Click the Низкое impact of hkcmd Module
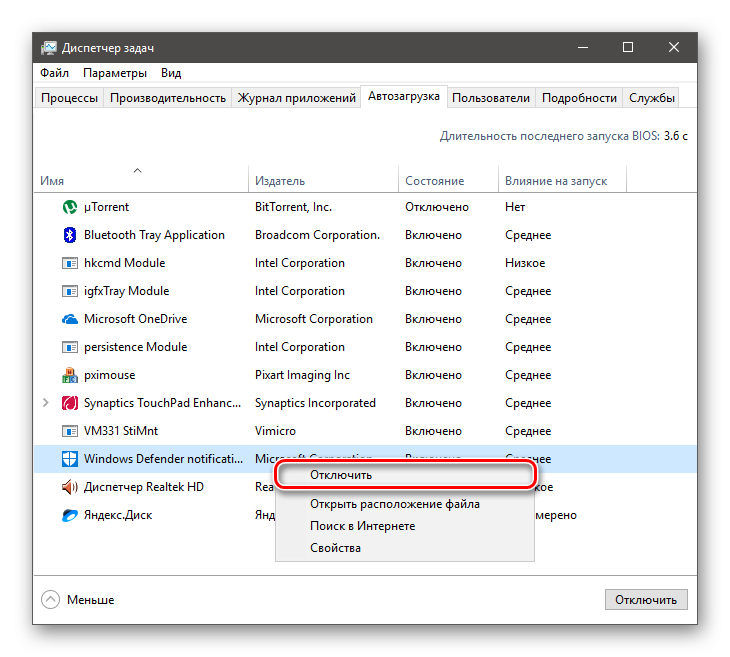730x657 pixels. point(525,263)
